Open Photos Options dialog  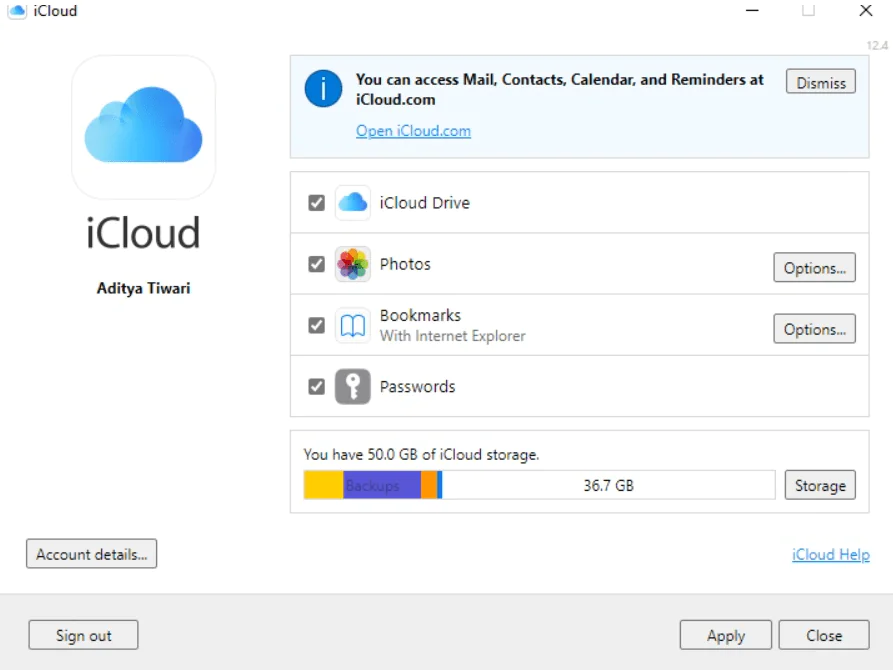814,267
